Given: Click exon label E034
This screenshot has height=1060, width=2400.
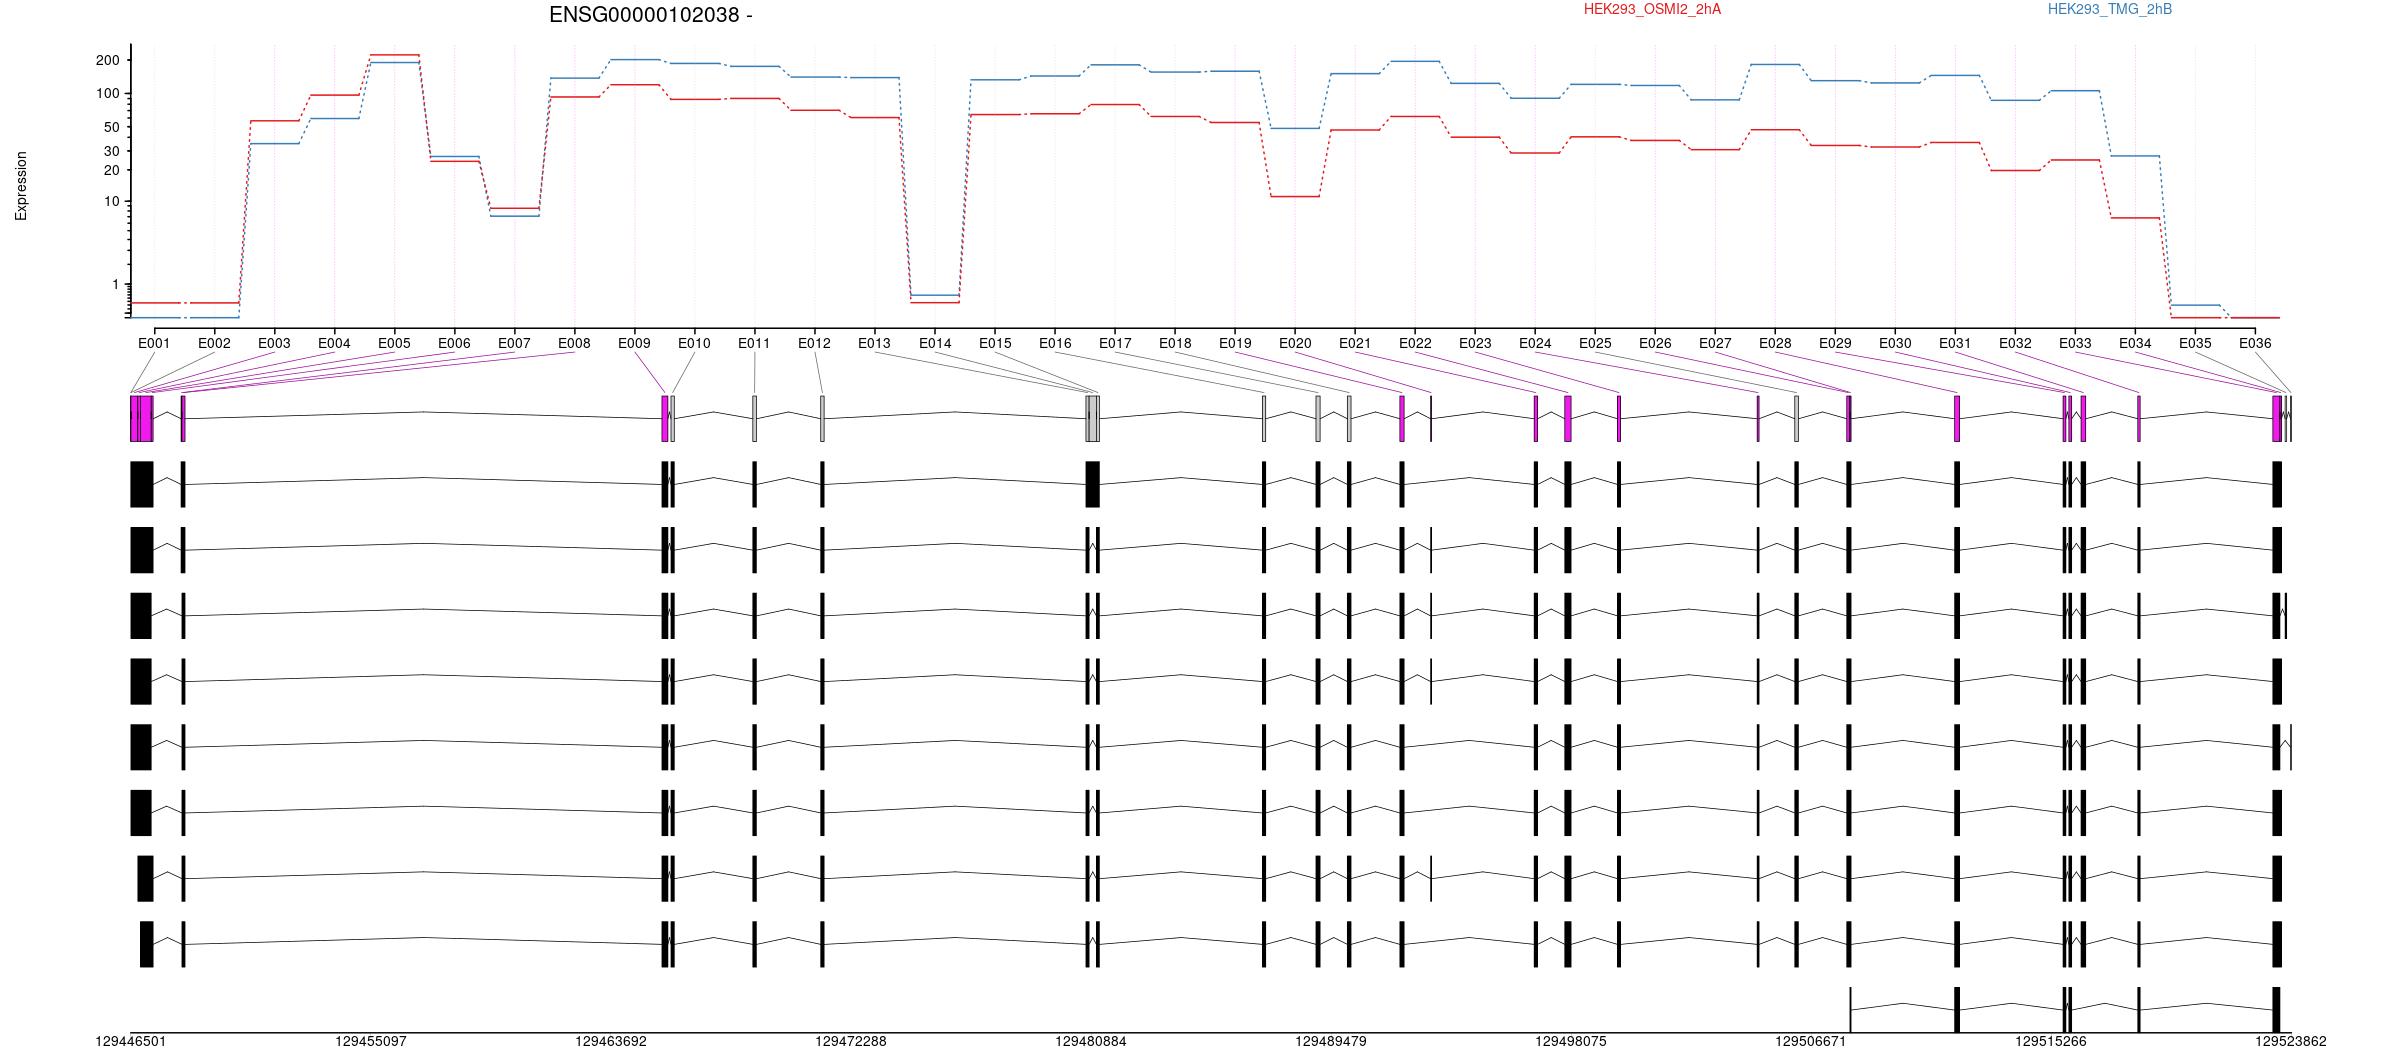Looking at the screenshot, I should click(2135, 343).
